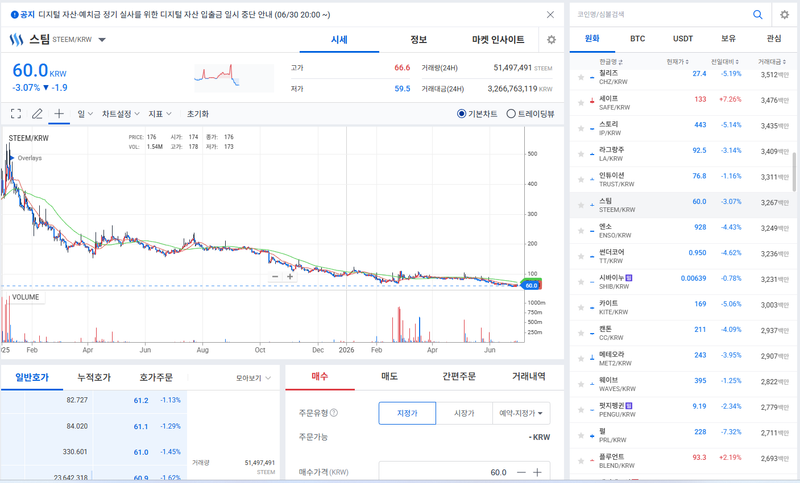This screenshot has height=483, width=800.
Task: Click the 매수가격 input field
Action: 445,472
